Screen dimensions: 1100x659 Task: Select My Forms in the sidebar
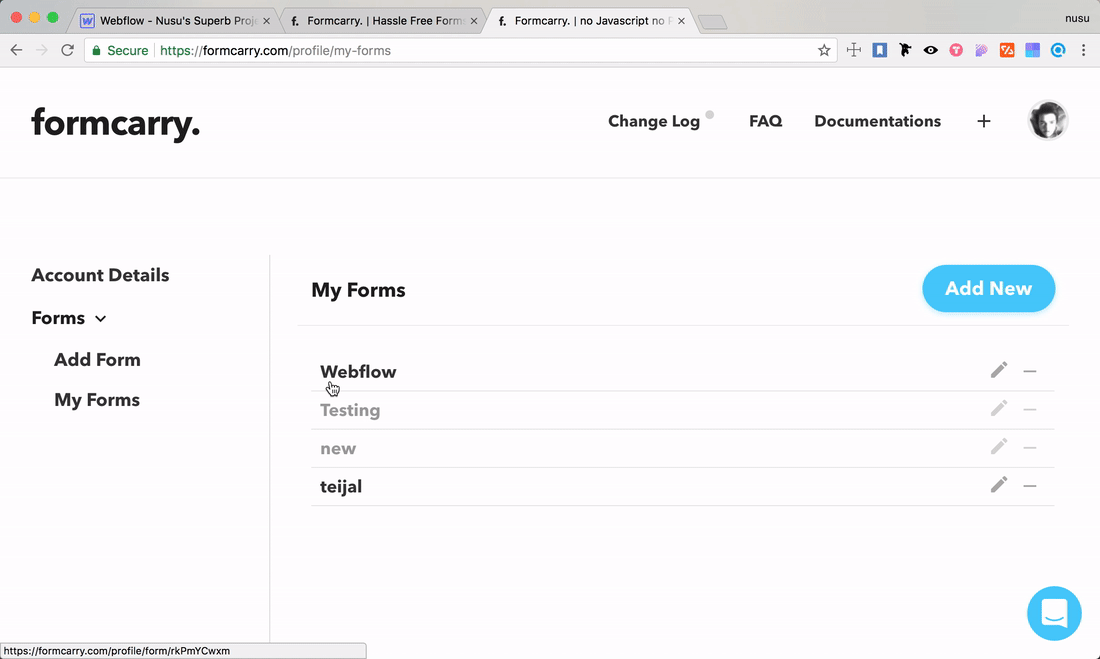click(x=97, y=400)
